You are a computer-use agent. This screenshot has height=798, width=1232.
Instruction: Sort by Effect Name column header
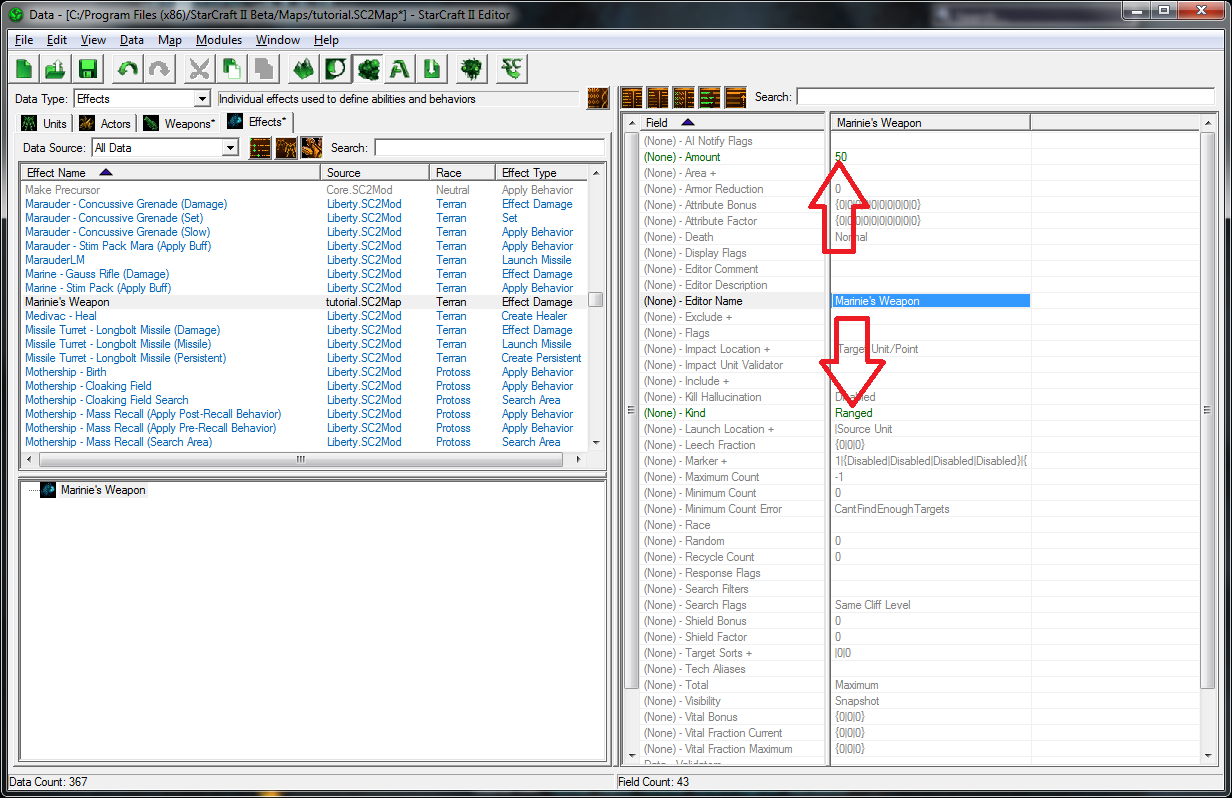tap(170, 173)
